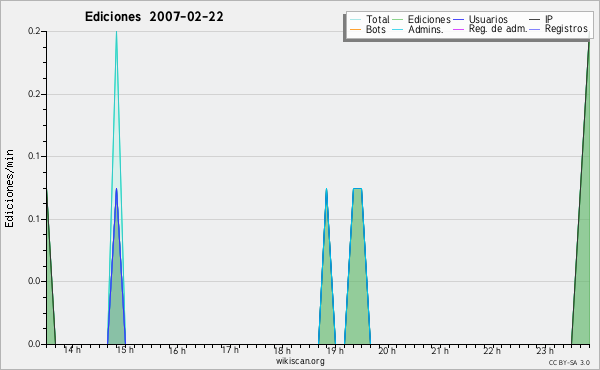Screen dimensions: 600x370
Task: Click the Ediciones/min axis label
Action: click(9, 188)
